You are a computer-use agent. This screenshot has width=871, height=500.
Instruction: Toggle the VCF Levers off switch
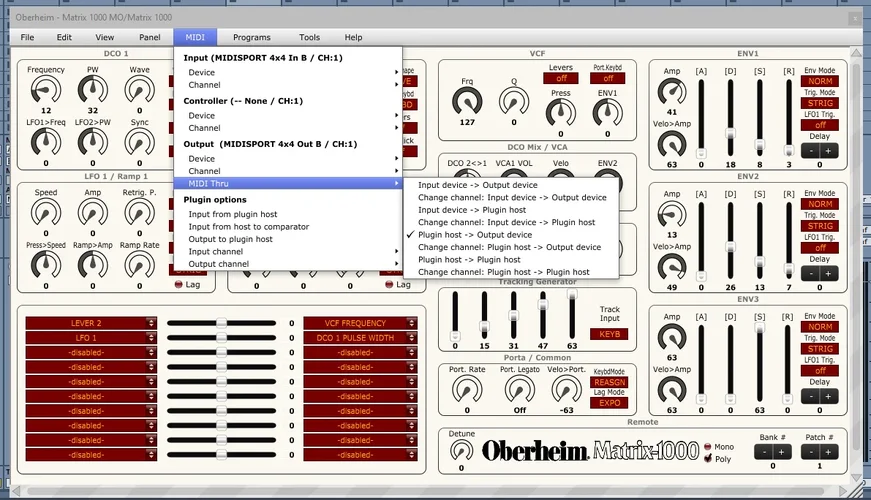(560, 78)
